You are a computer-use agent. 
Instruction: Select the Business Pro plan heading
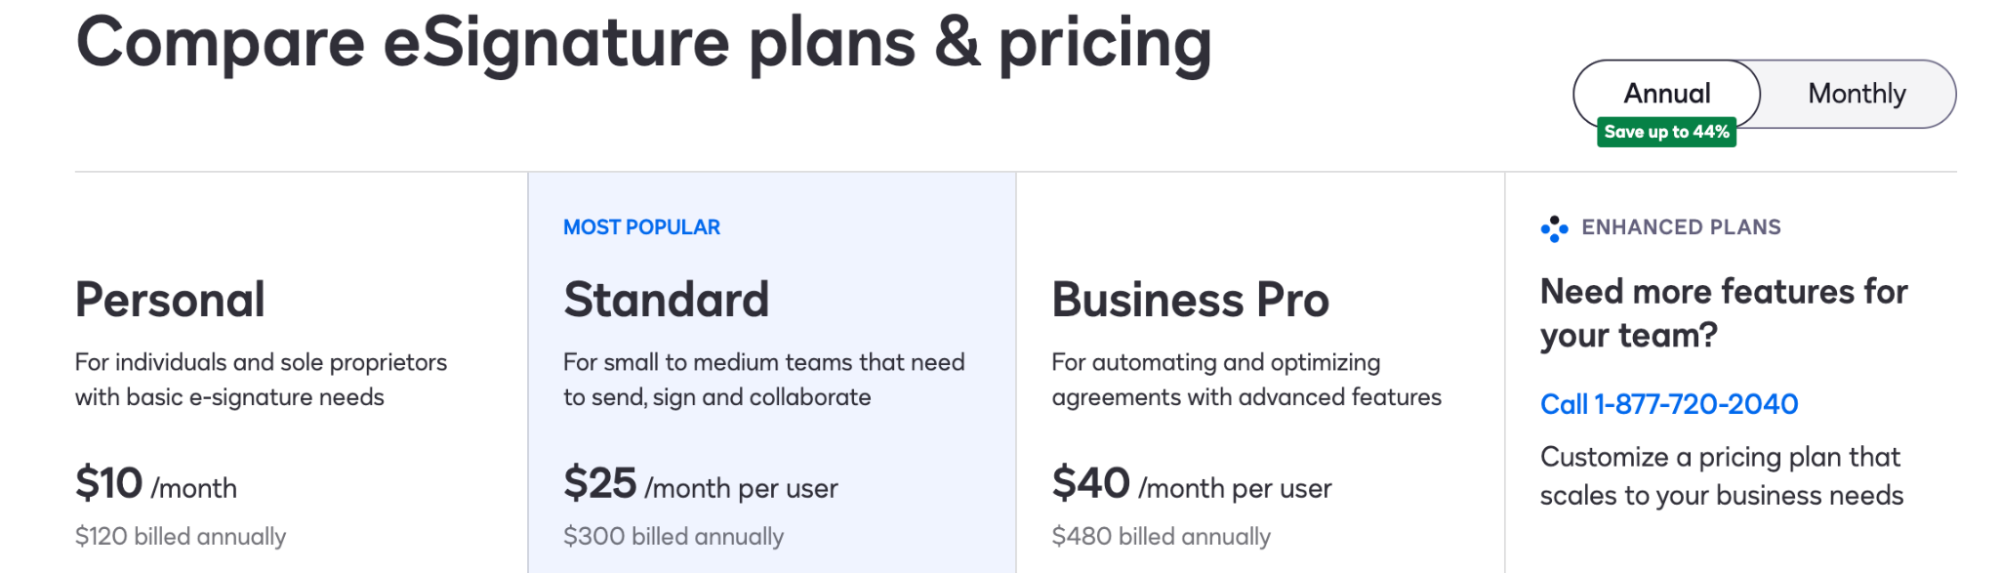coord(1190,299)
